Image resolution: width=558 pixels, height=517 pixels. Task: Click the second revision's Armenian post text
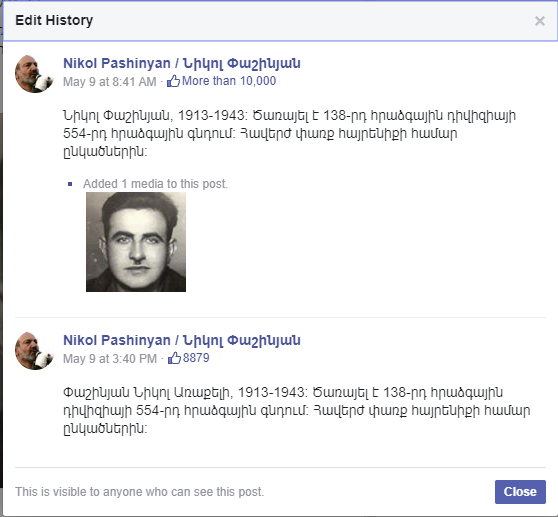296,410
